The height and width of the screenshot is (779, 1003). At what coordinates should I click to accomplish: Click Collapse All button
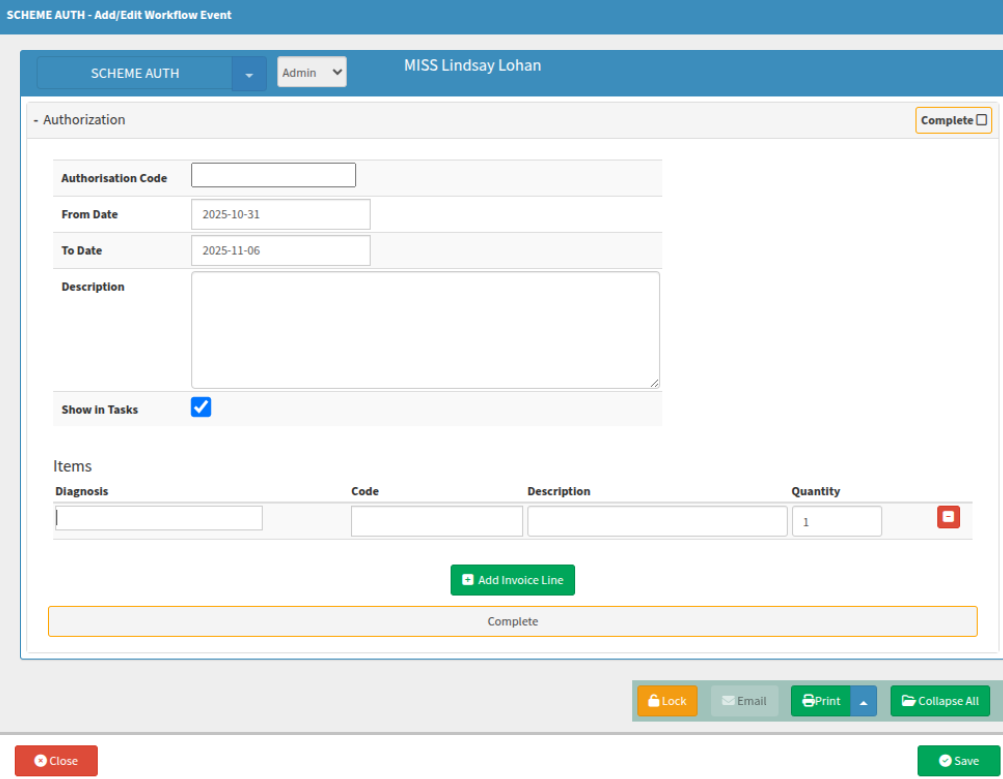pyautogui.click(x=940, y=701)
